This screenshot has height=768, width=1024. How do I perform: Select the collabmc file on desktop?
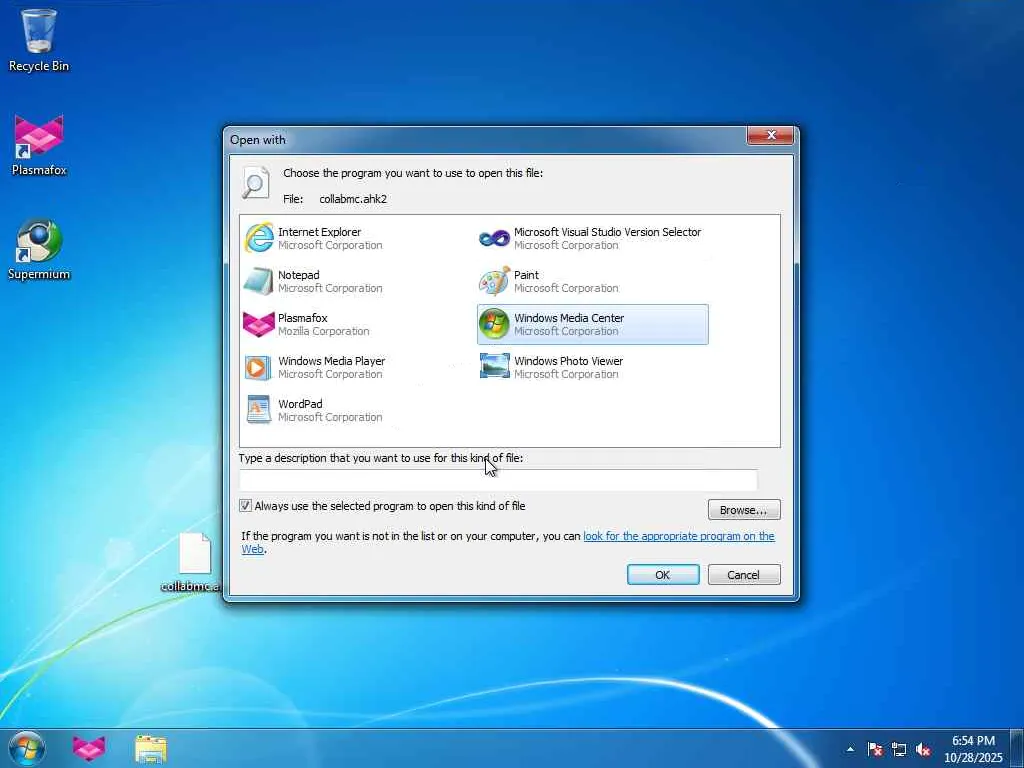tap(194, 563)
